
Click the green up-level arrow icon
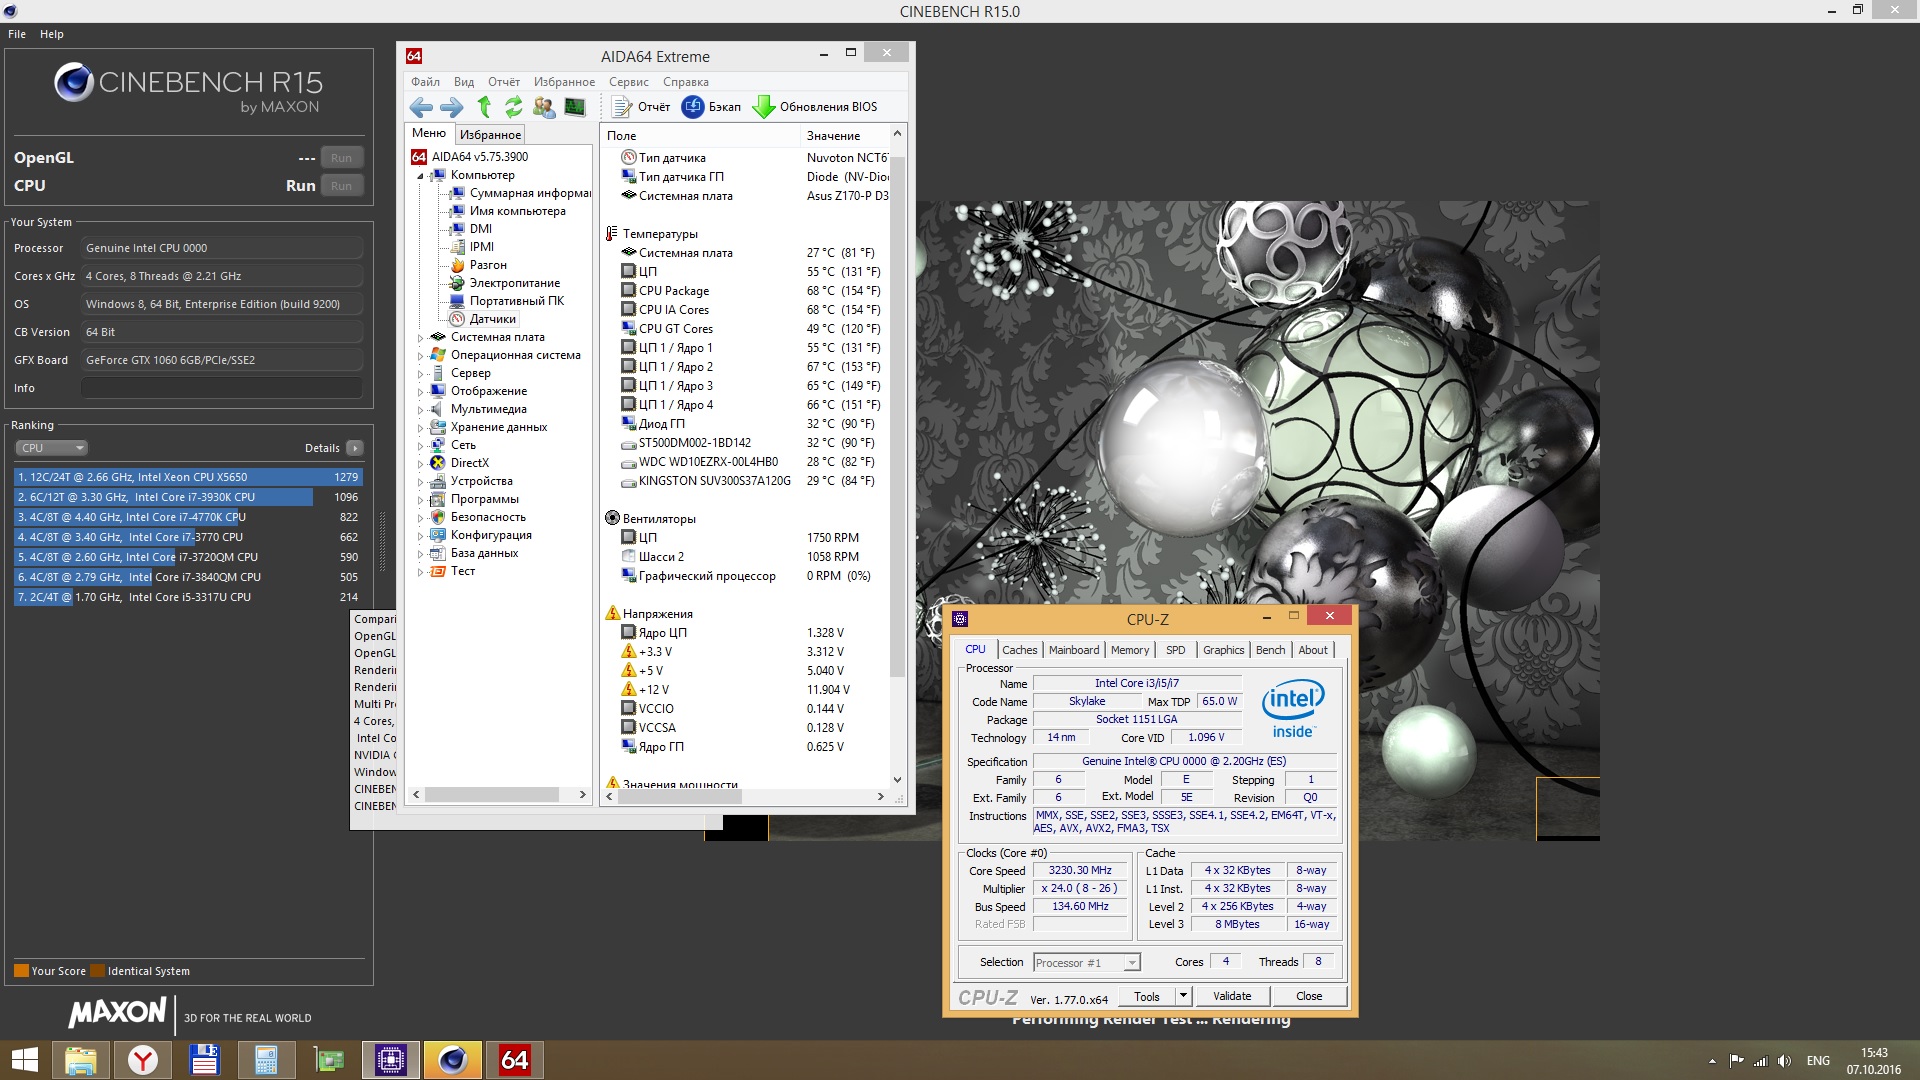484,107
